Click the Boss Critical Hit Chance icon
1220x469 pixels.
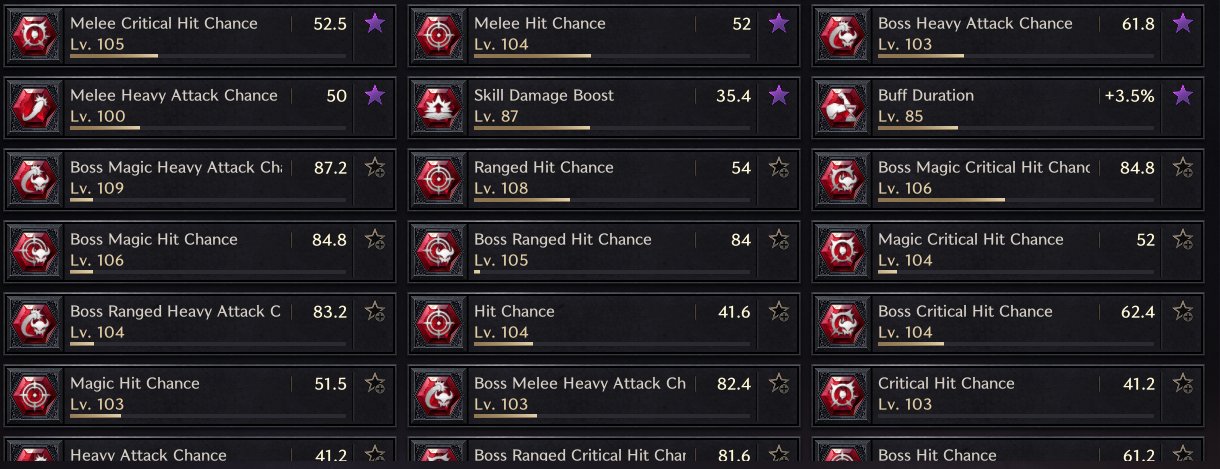(x=843, y=323)
